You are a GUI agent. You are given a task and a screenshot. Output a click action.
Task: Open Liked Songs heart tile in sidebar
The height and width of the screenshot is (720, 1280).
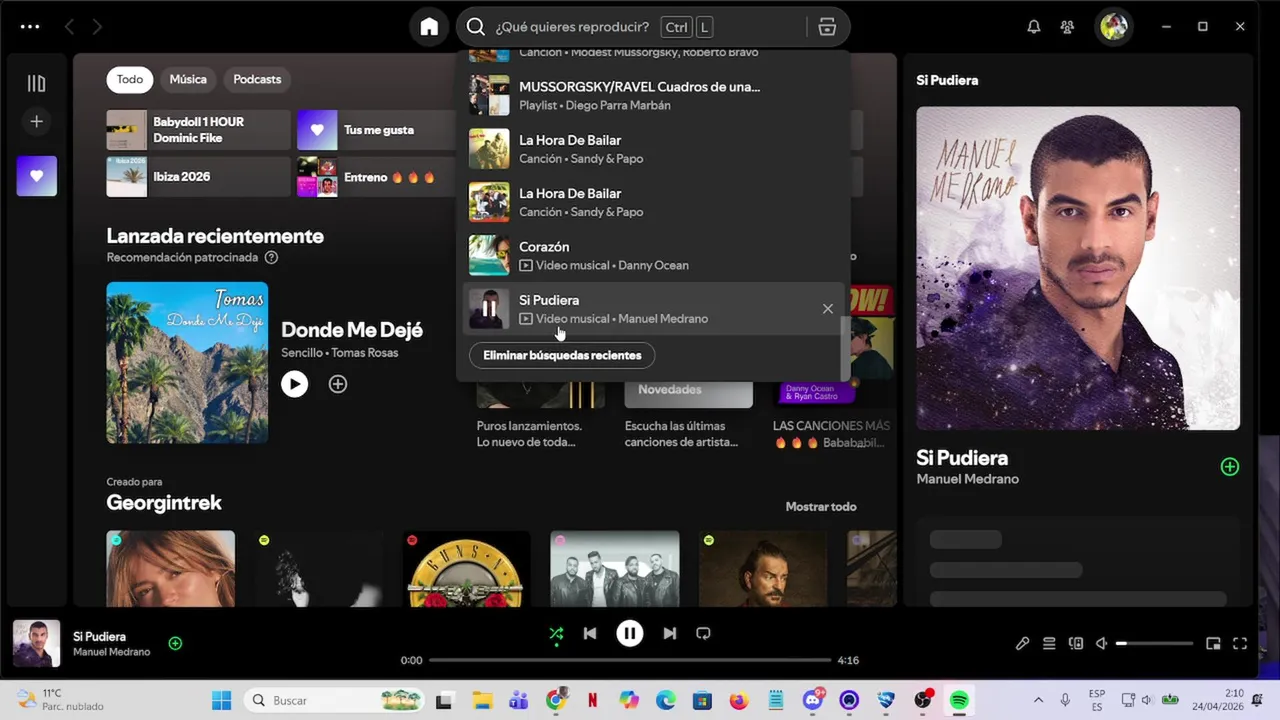[36, 176]
